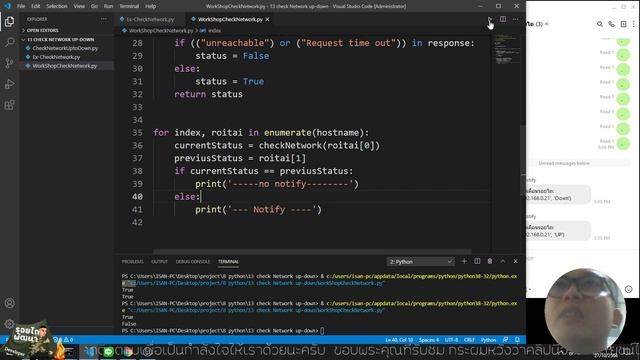Change encoding via 'UTF-8' status item

pos(451,340)
